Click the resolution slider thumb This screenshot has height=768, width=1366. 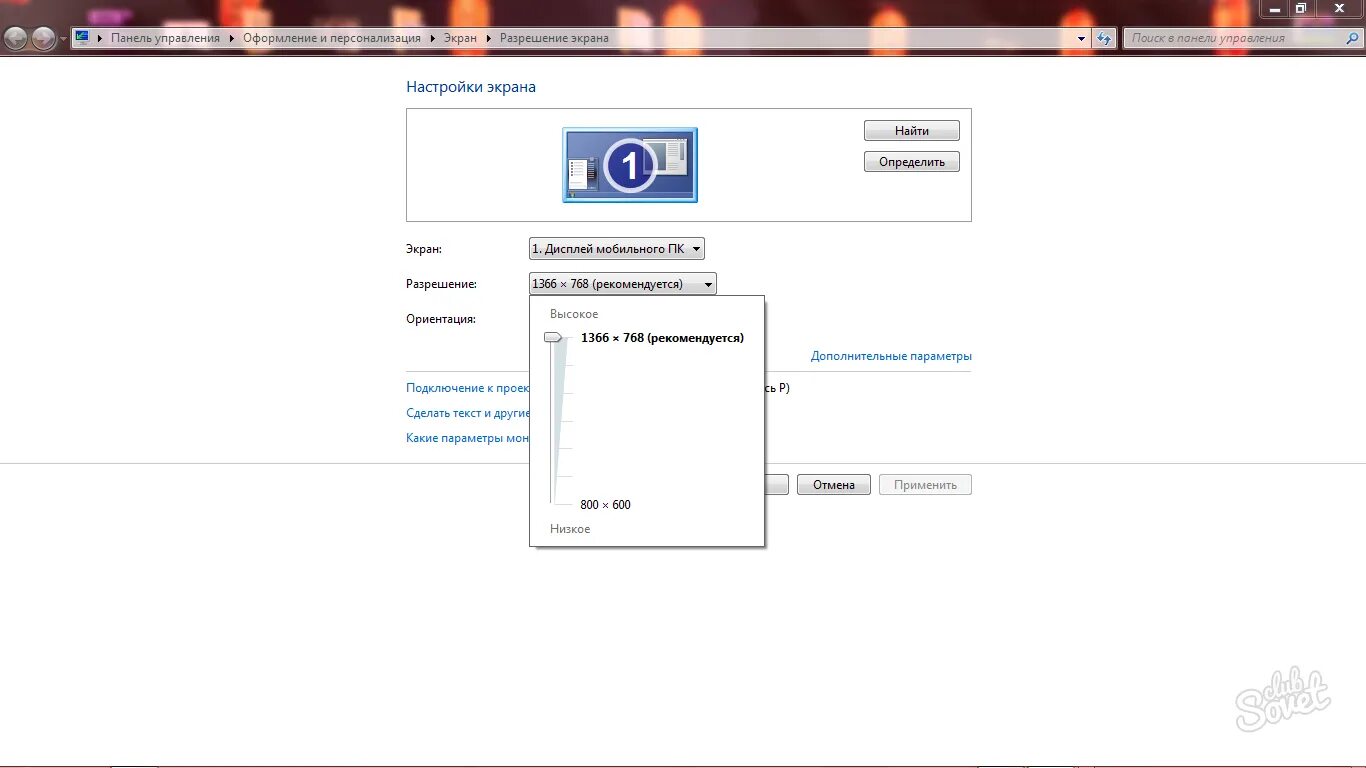(x=553, y=338)
